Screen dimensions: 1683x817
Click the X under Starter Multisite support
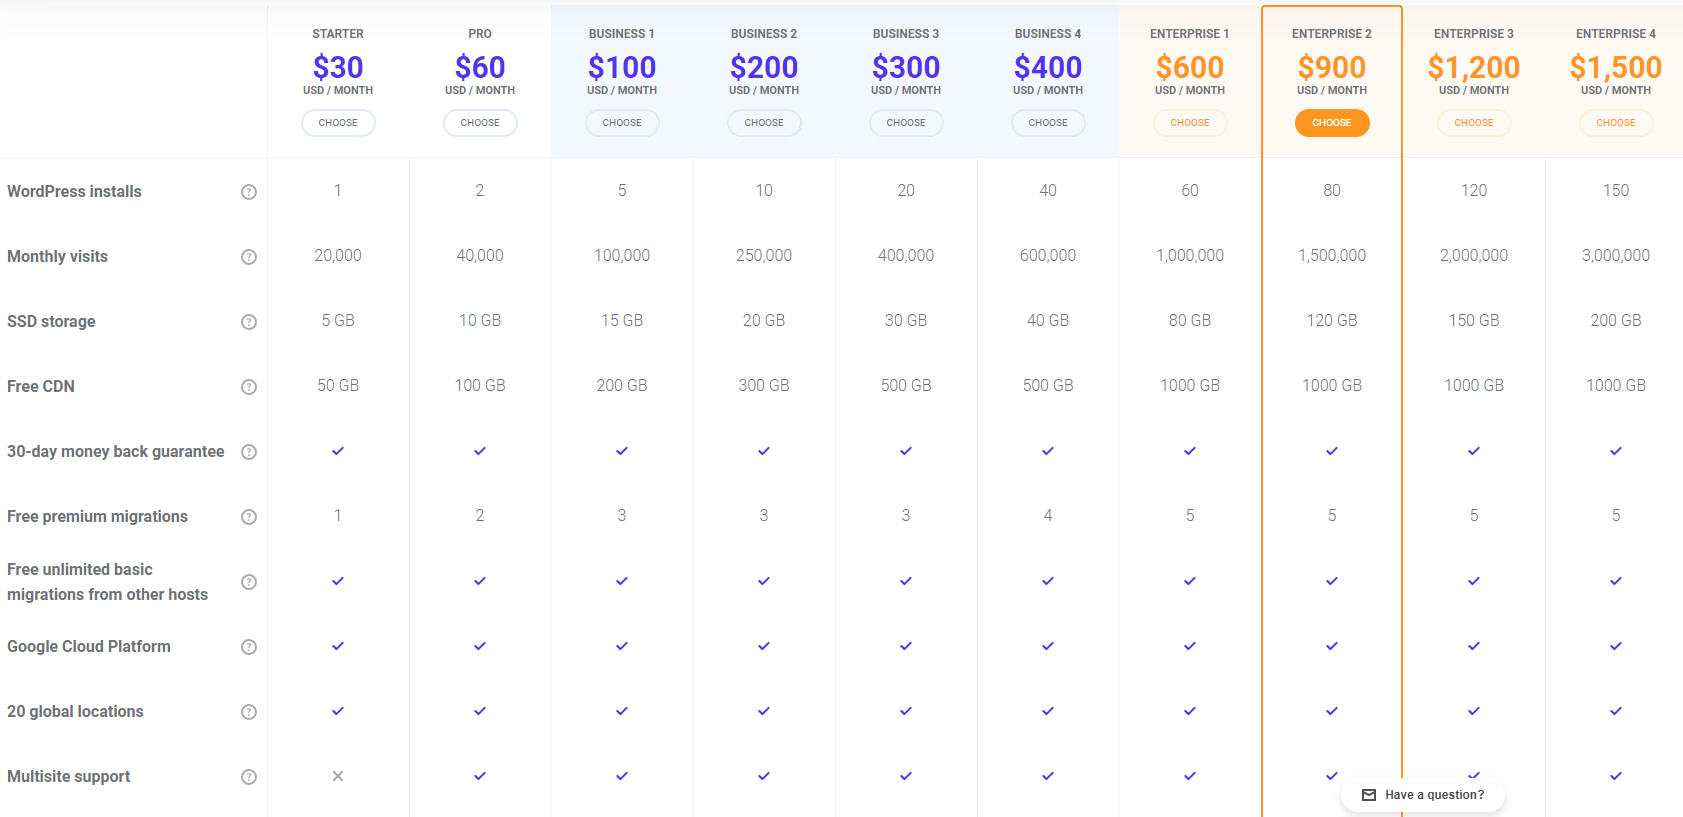pos(338,776)
